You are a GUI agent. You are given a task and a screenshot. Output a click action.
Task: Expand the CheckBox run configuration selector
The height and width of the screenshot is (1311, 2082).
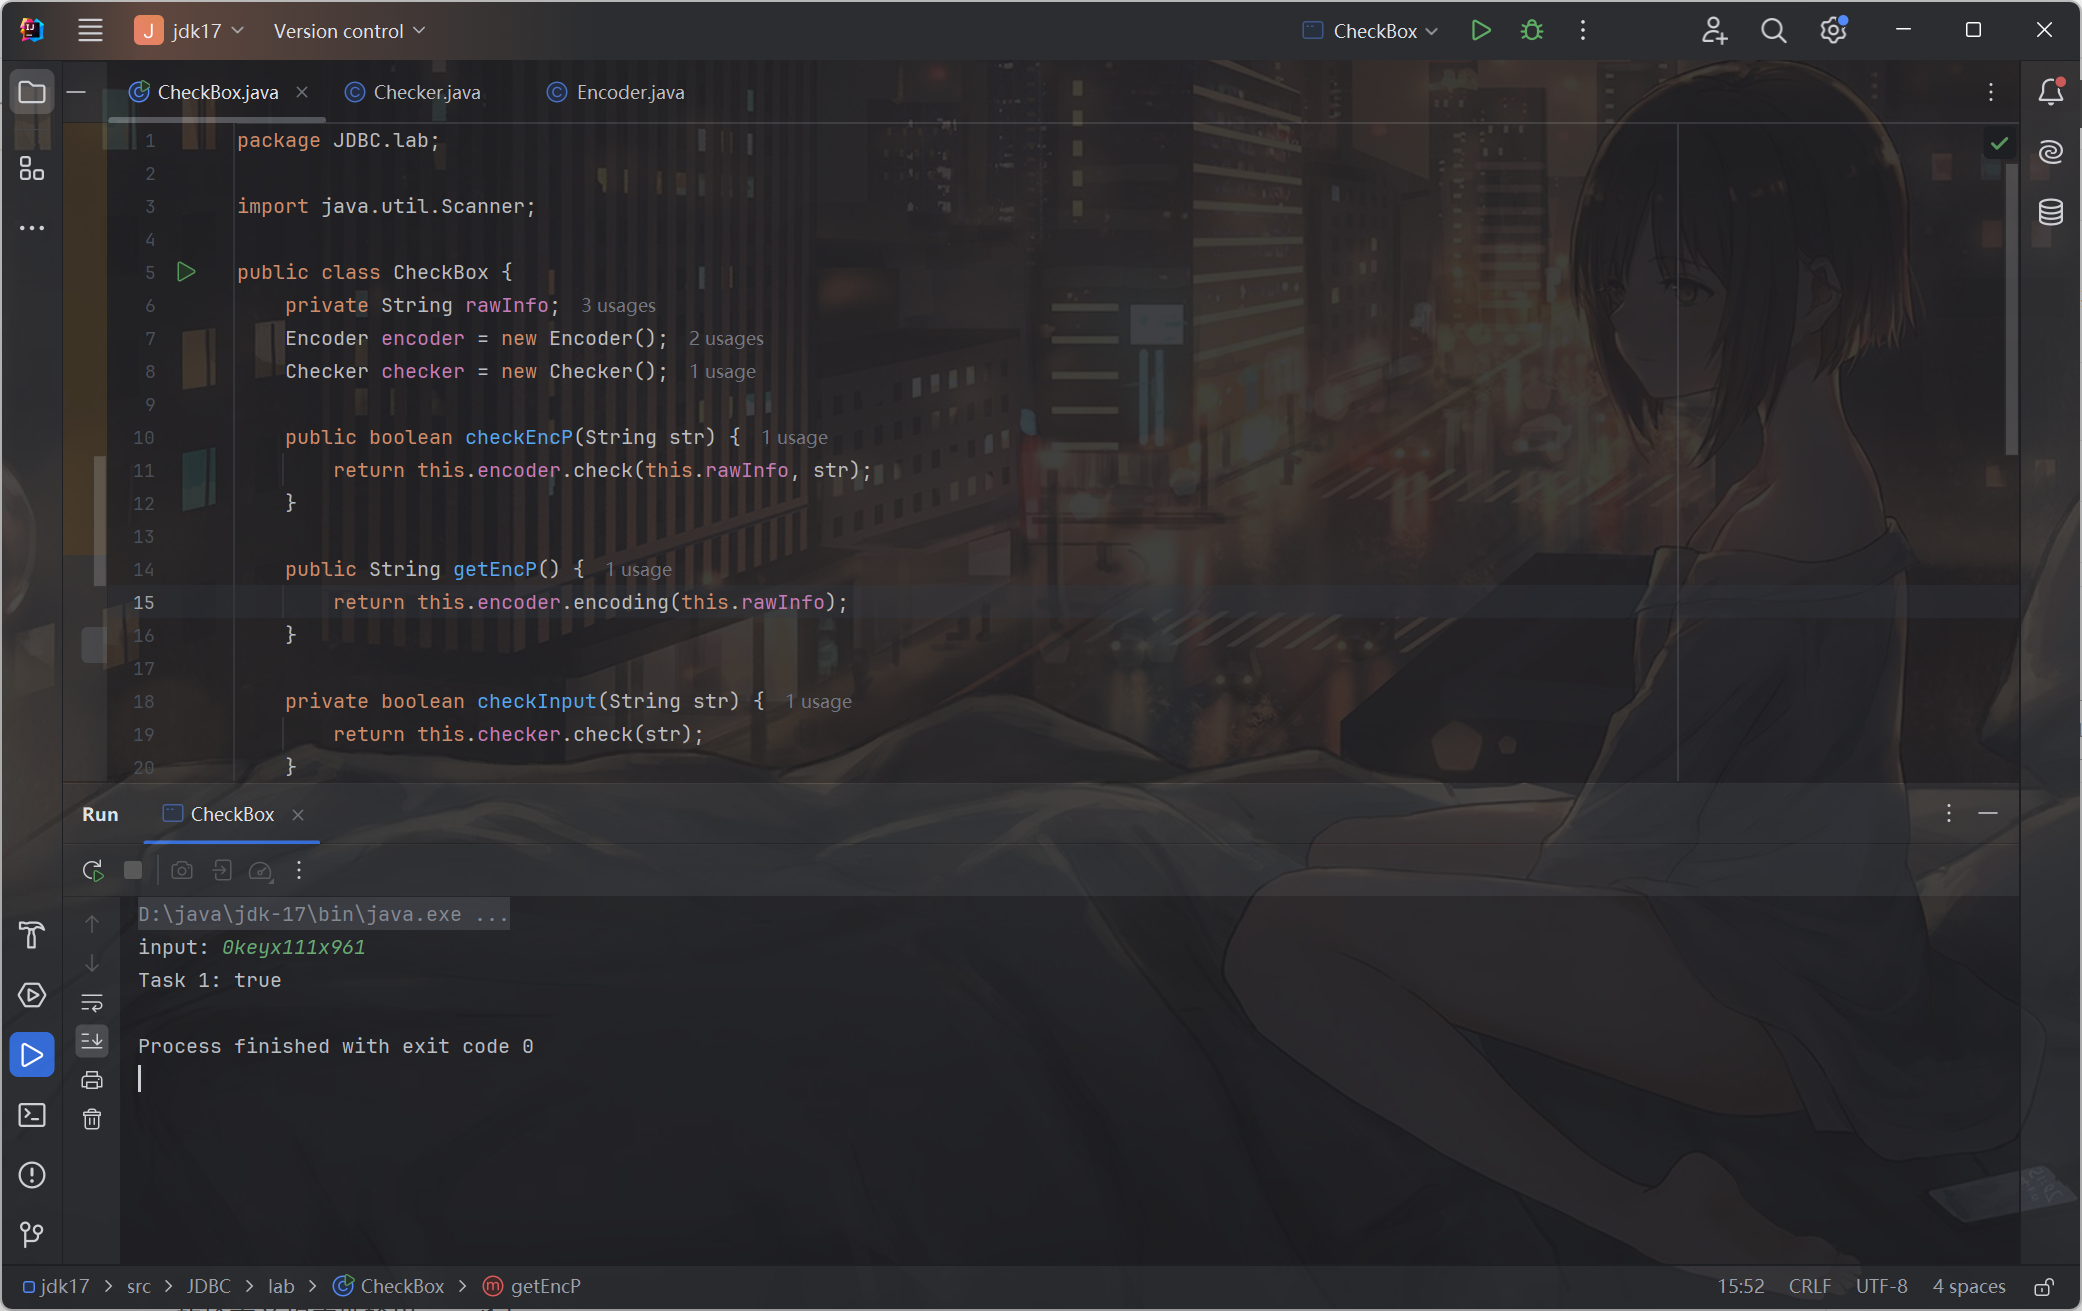coord(1371,31)
